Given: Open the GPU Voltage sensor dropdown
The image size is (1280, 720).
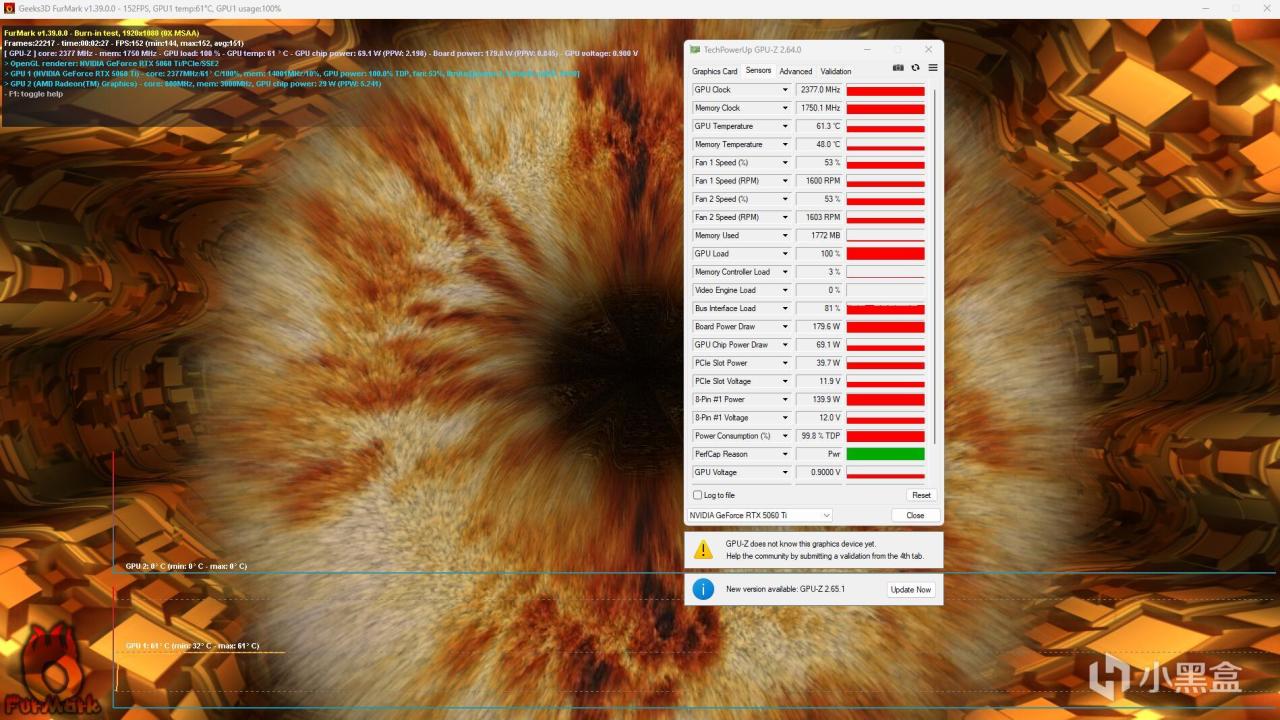Looking at the screenshot, I should point(785,472).
